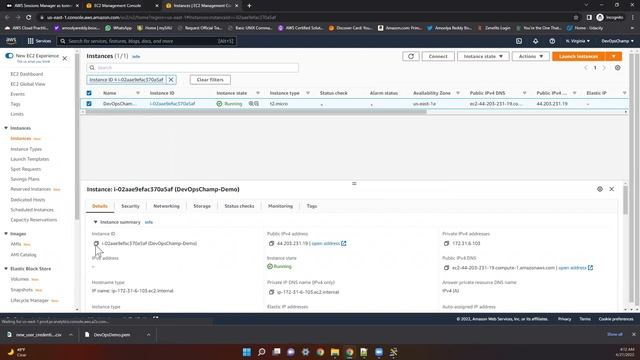Click the AWS logo home icon
This screenshot has width=640, height=360.
11,41
